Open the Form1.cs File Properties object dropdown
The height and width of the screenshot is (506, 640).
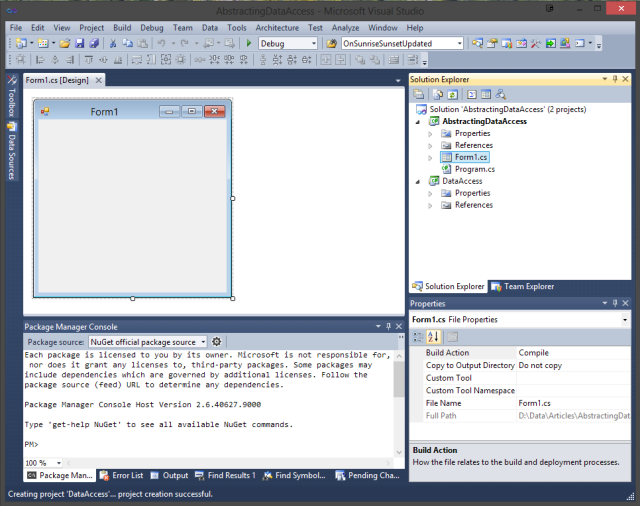point(625,320)
